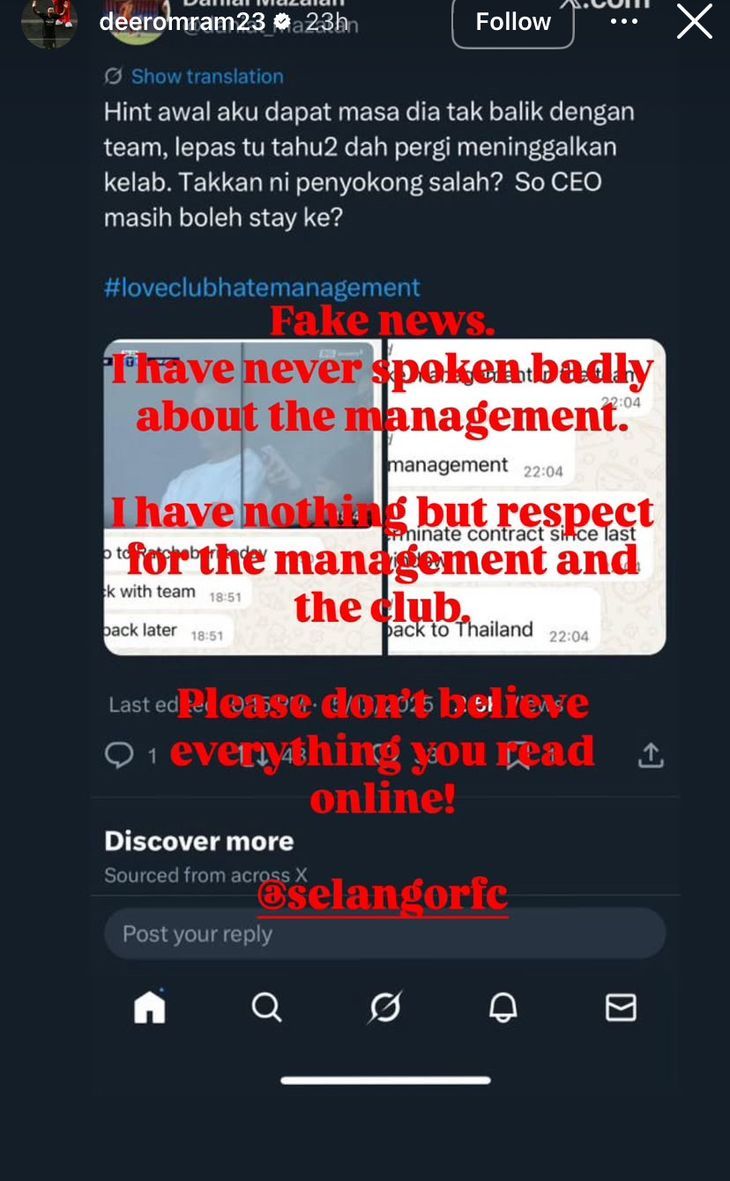This screenshot has width=730, height=1181.
Task: Tap the deeromram23 username
Action: (182, 22)
